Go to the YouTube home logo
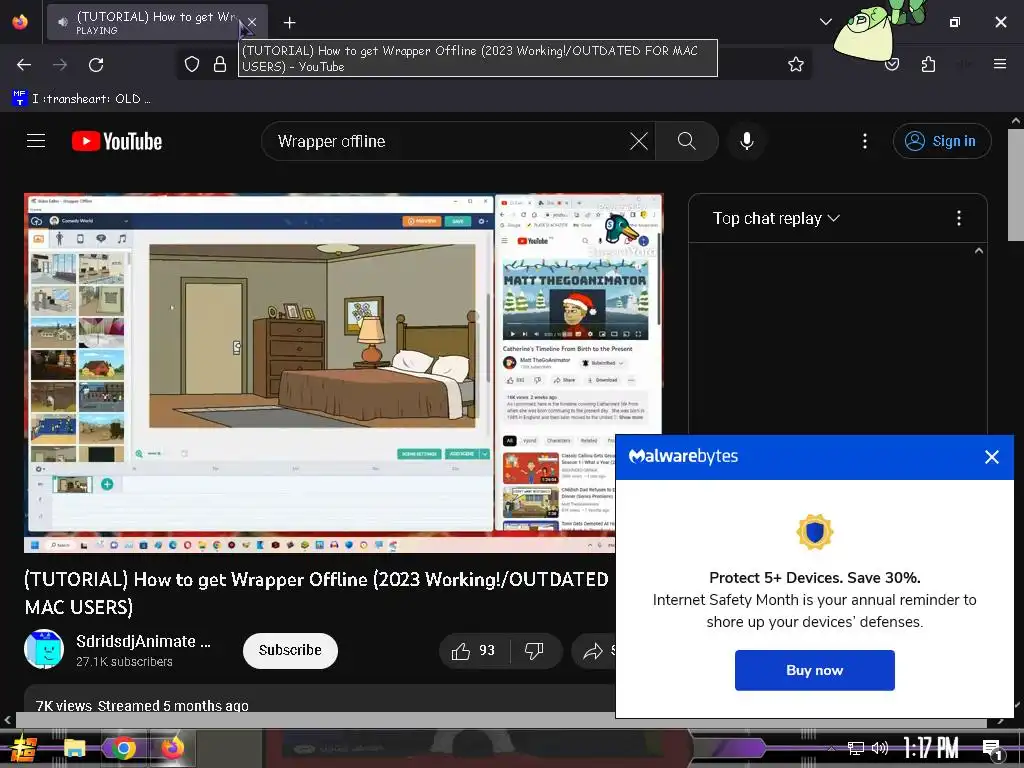Image resolution: width=1024 pixels, height=768 pixels. pos(117,141)
